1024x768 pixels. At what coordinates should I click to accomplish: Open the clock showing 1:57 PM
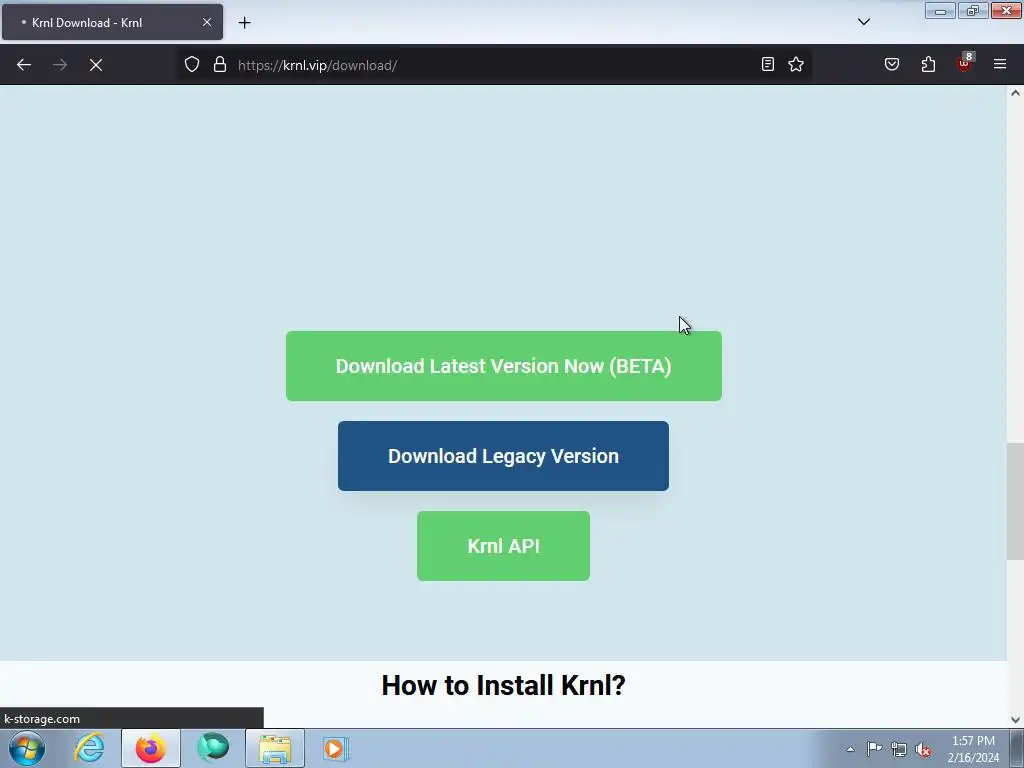[x=973, y=748]
